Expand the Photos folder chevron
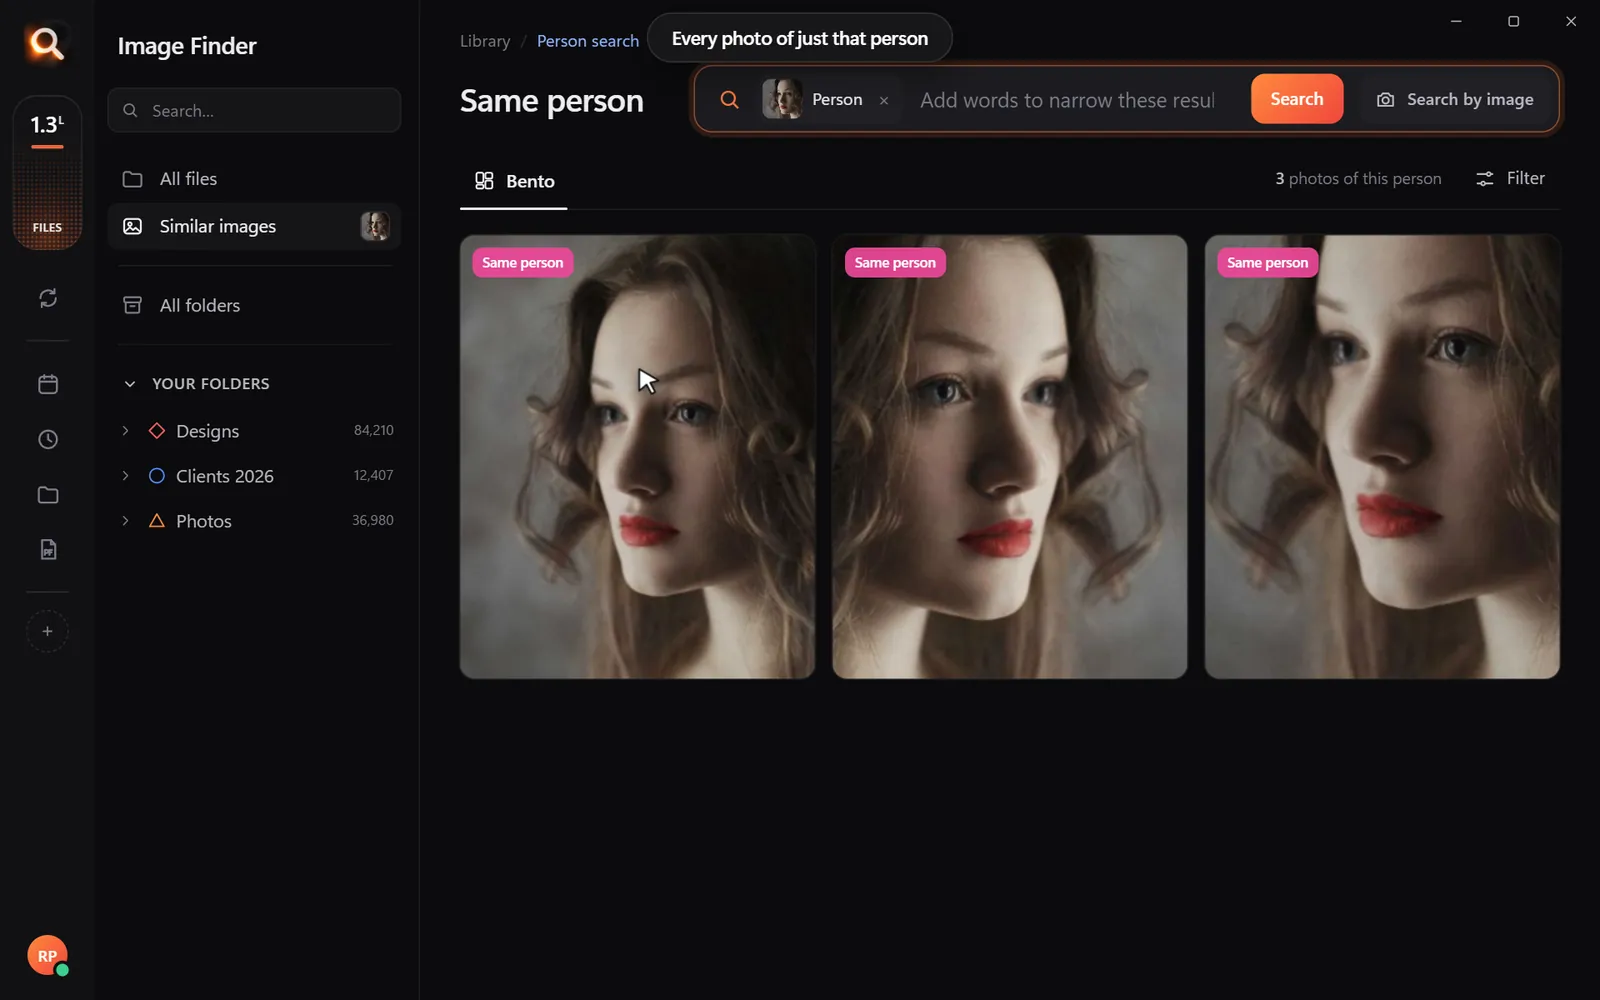Viewport: 1600px width, 1000px height. (125, 521)
